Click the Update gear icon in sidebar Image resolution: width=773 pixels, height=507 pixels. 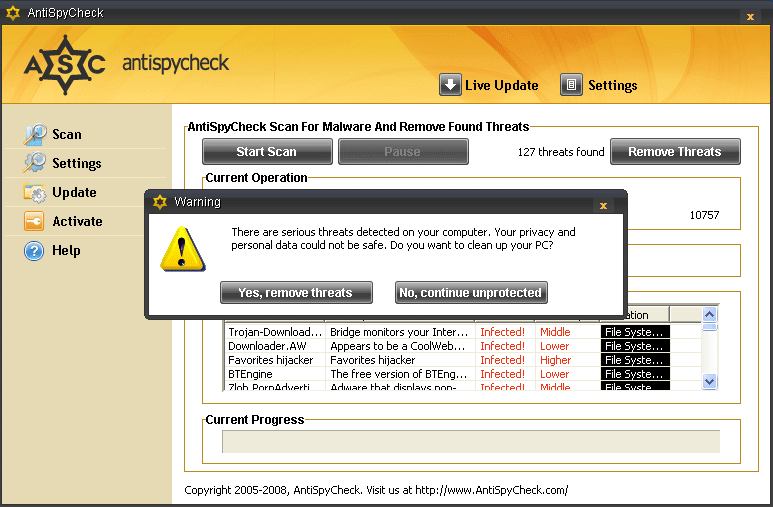coord(36,193)
